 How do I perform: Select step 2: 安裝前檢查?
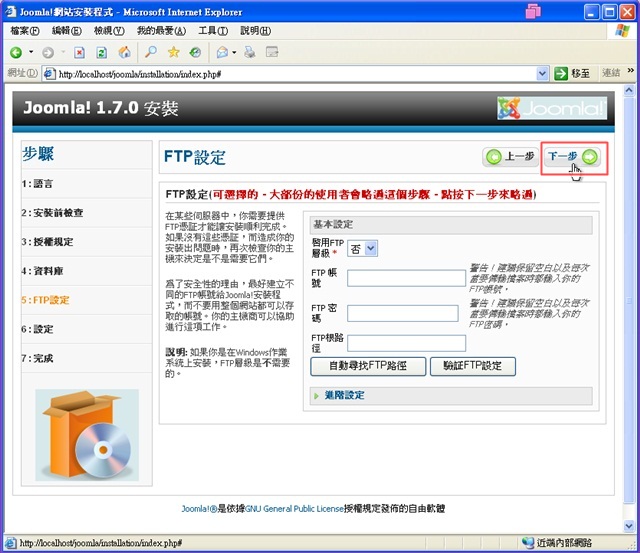click(x=52, y=213)
